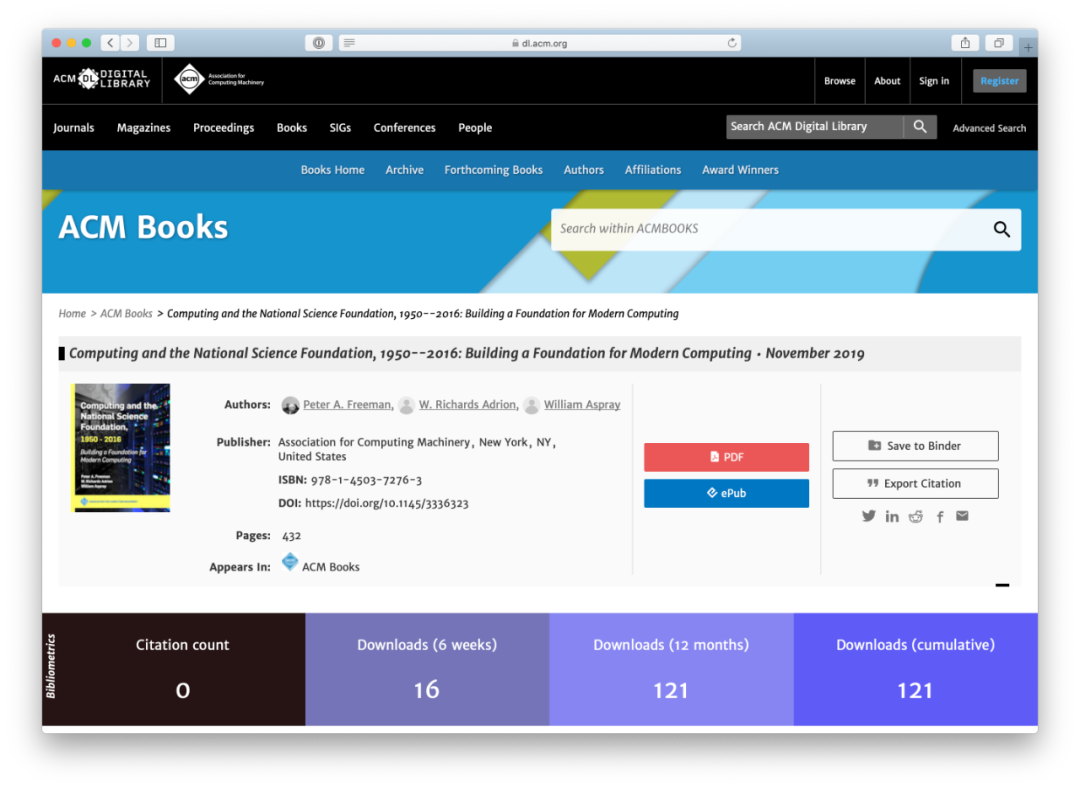Click the magnifier in the ACM Digital Library search
Image resolution: width=1080 pixels, height=789 pixels.
click(920, 127)
